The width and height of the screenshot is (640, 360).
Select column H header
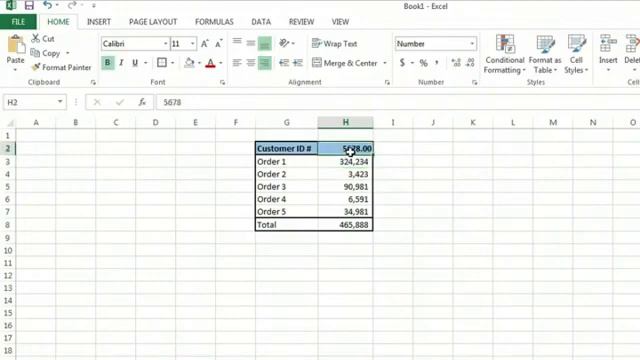click(345, 122)
